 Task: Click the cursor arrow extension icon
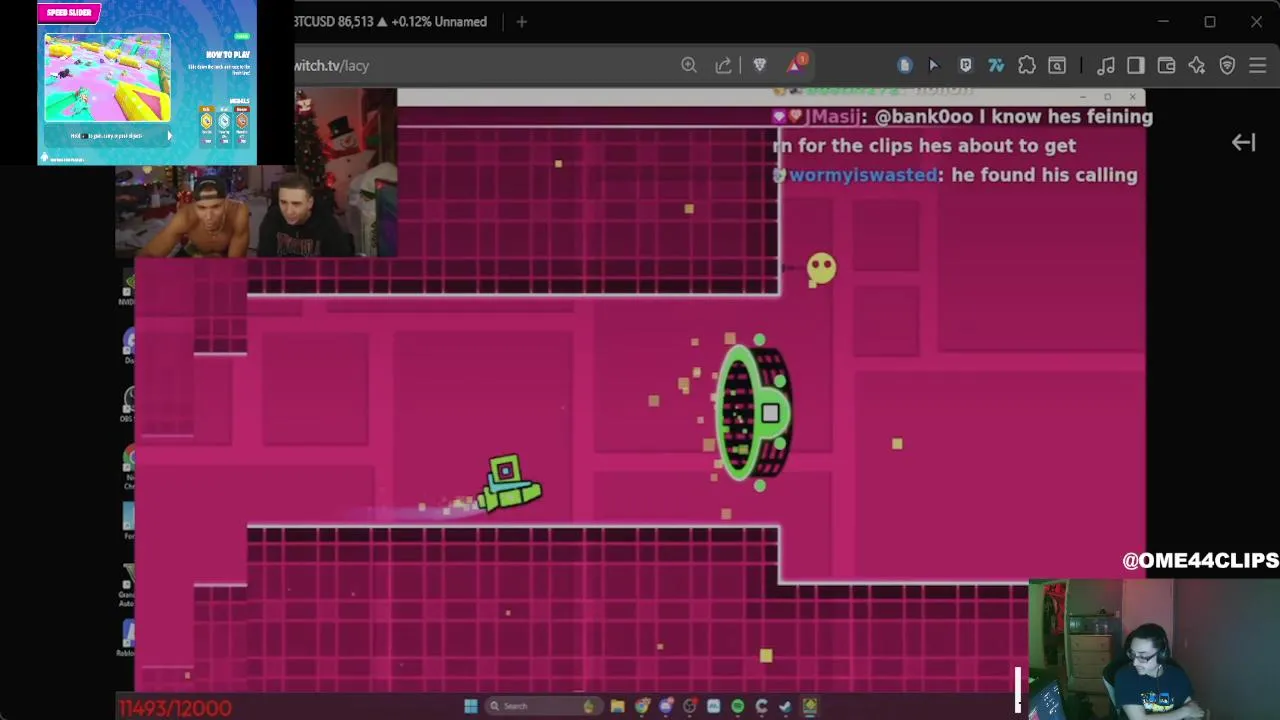pyautogui.click(x=934, y=65)
